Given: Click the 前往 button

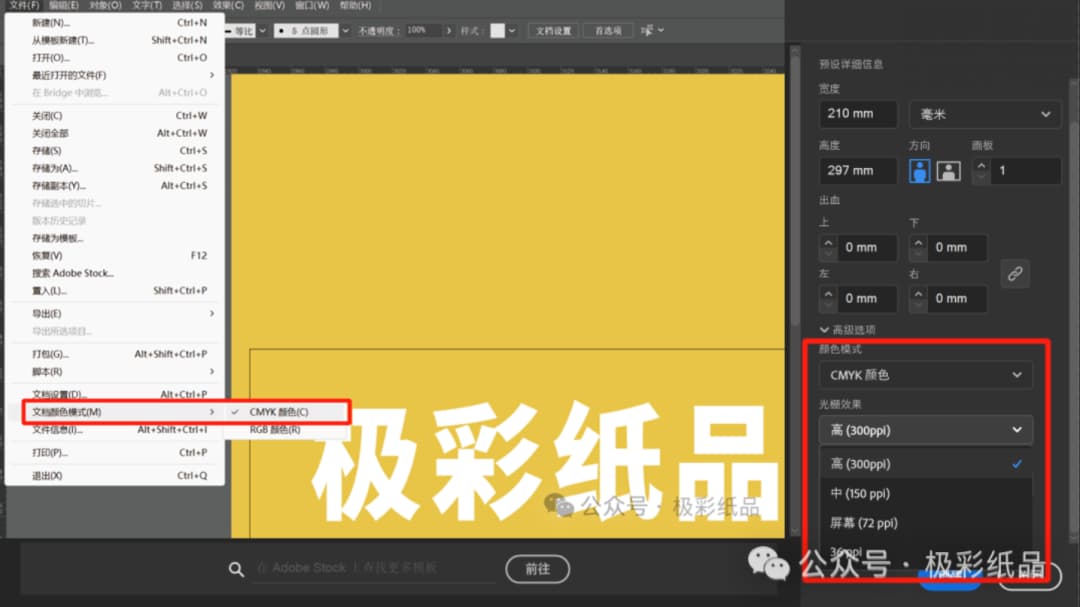Looking at the screenshot, I should (x=537, y=569).
